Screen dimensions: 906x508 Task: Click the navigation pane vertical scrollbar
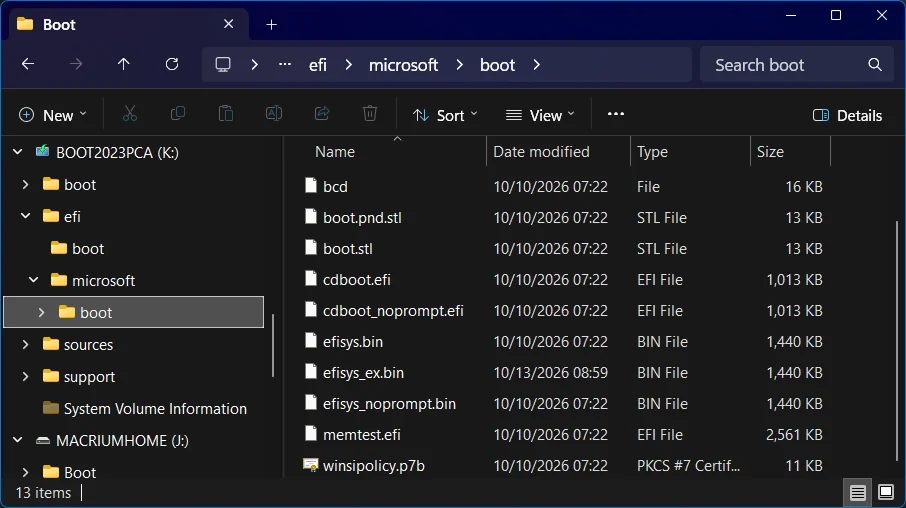273,346
